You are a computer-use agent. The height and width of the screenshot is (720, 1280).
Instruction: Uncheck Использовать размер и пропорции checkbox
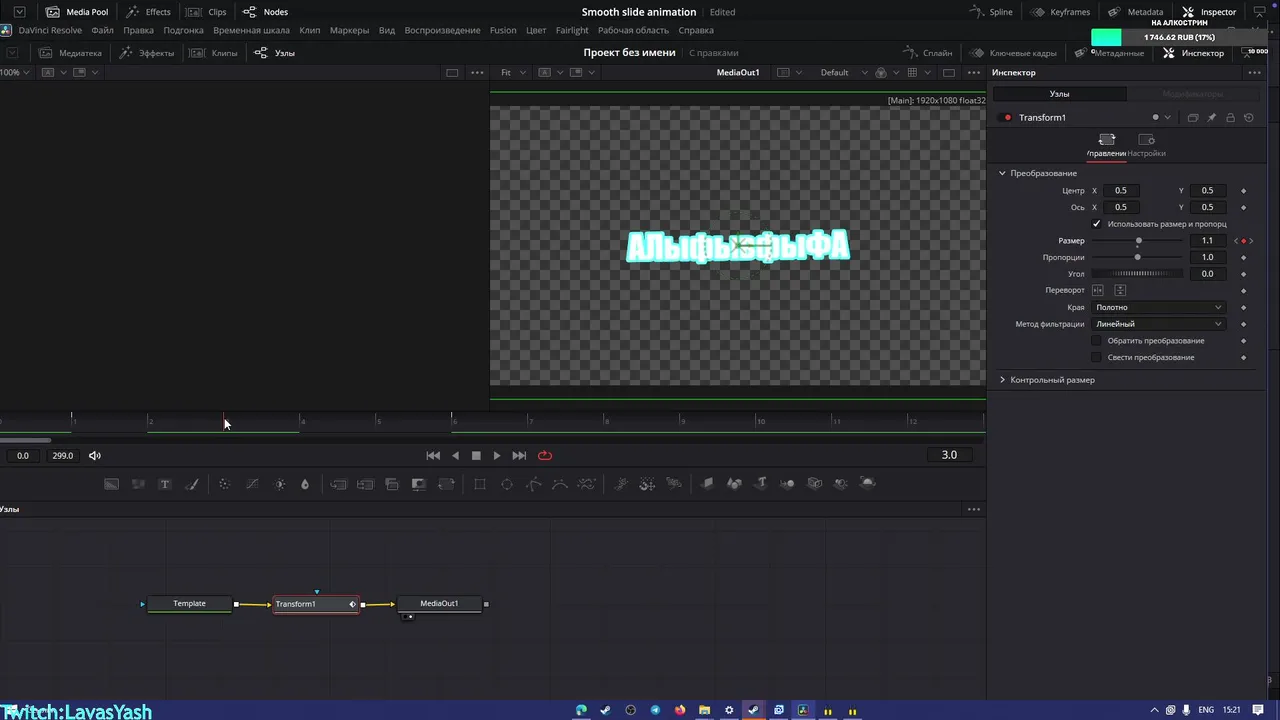[1097, 224]
